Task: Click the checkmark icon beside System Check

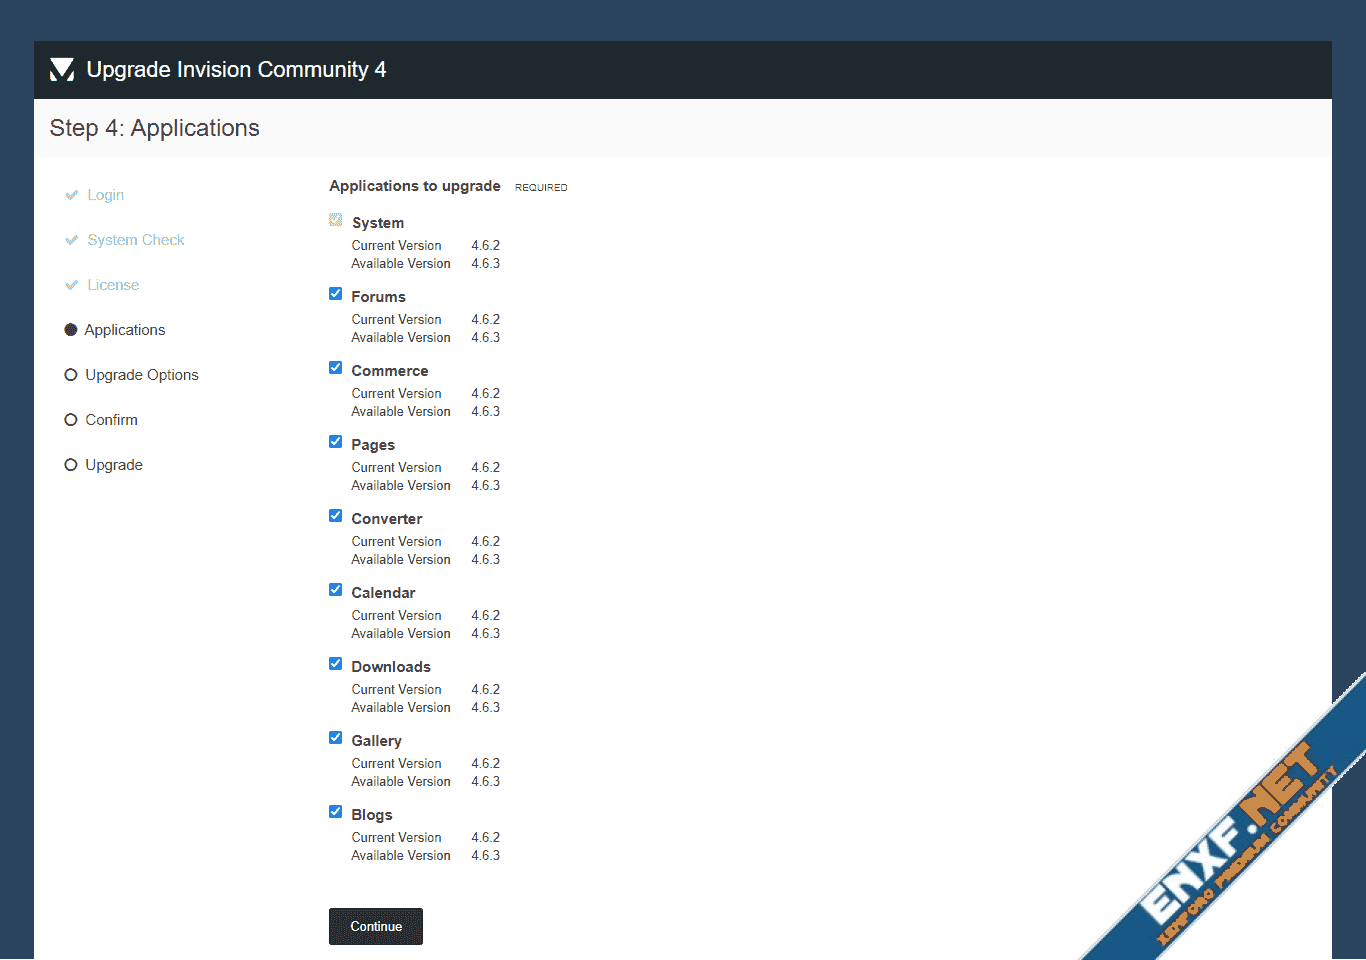Action: click(x=71, y=240)
